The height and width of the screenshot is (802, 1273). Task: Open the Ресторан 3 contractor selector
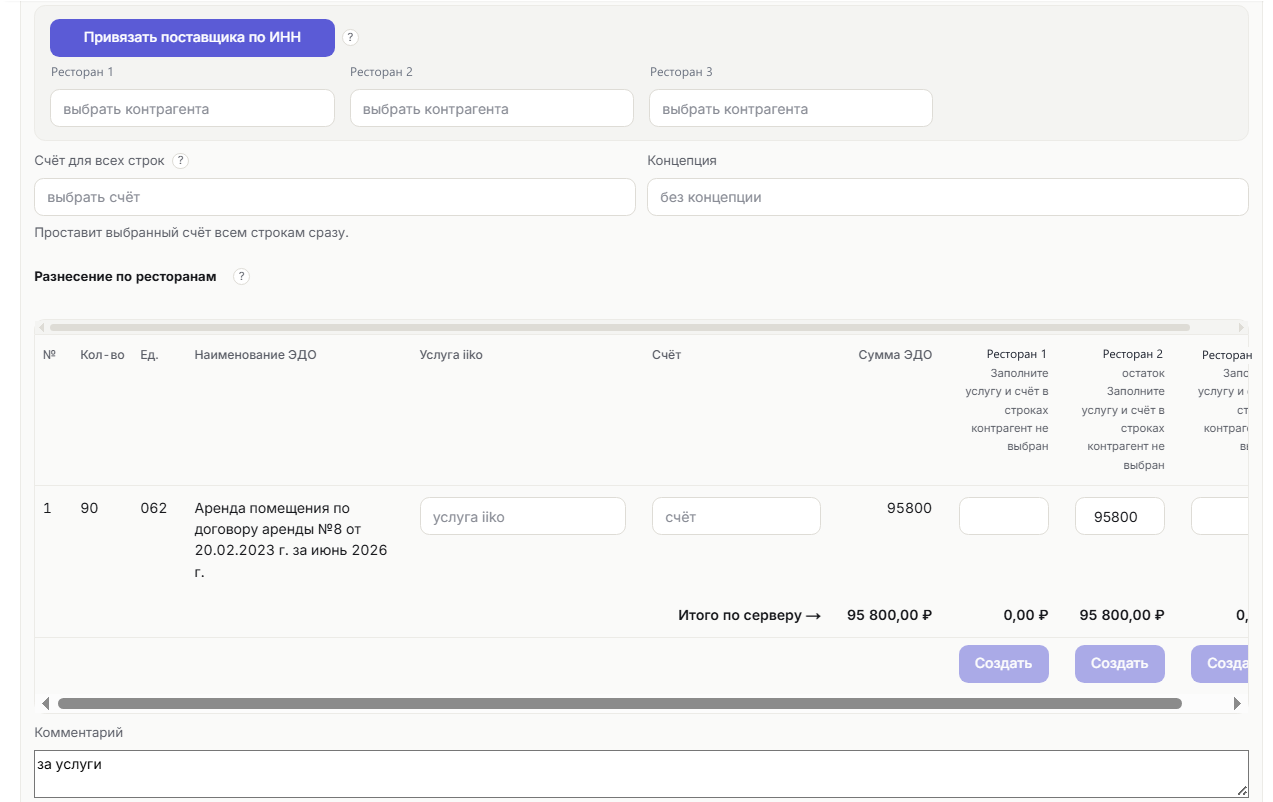791,108
